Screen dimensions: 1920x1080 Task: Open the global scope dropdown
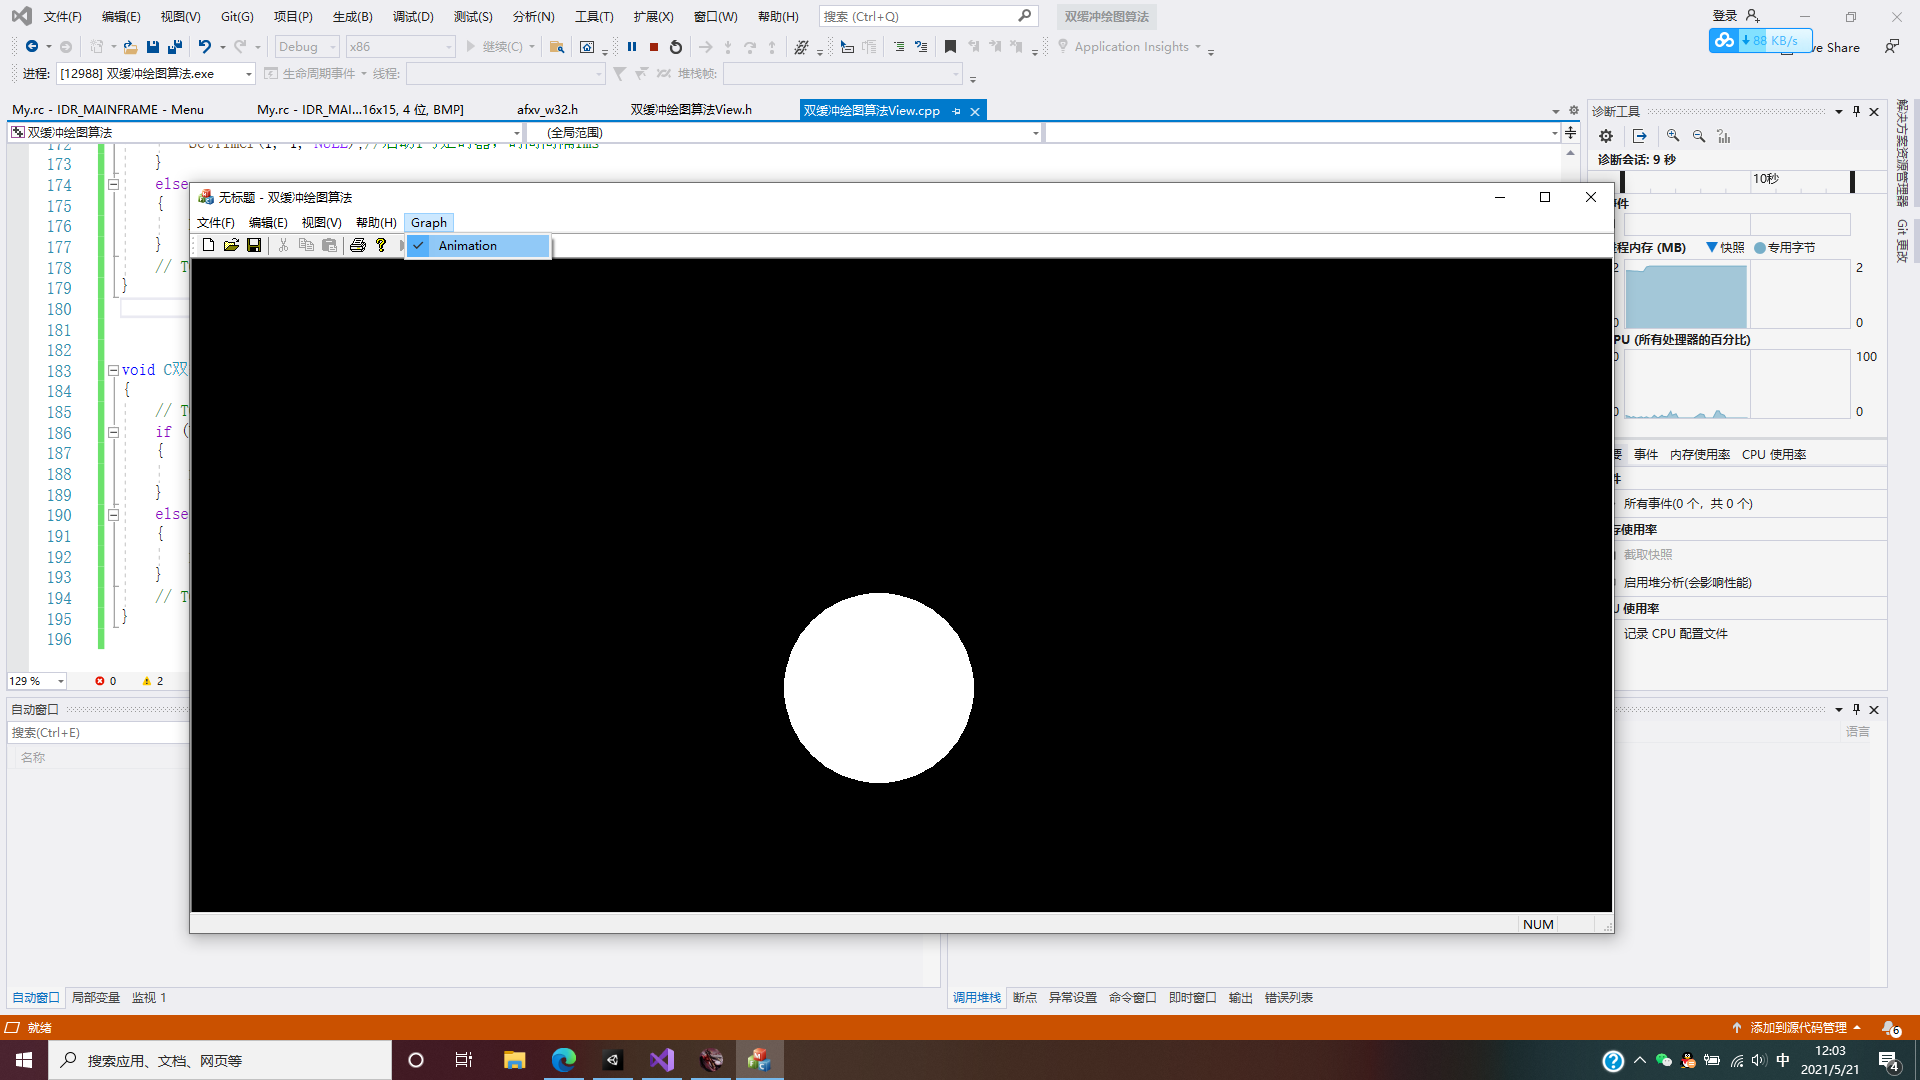point(1035,133)
